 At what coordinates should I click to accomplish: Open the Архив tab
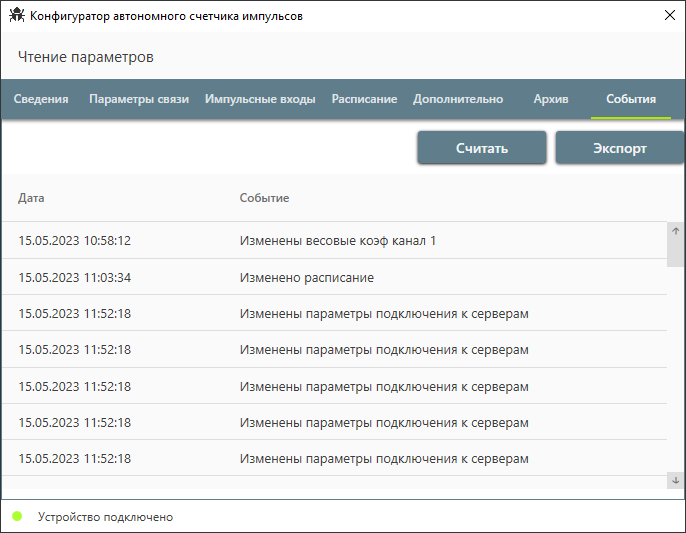551,99
